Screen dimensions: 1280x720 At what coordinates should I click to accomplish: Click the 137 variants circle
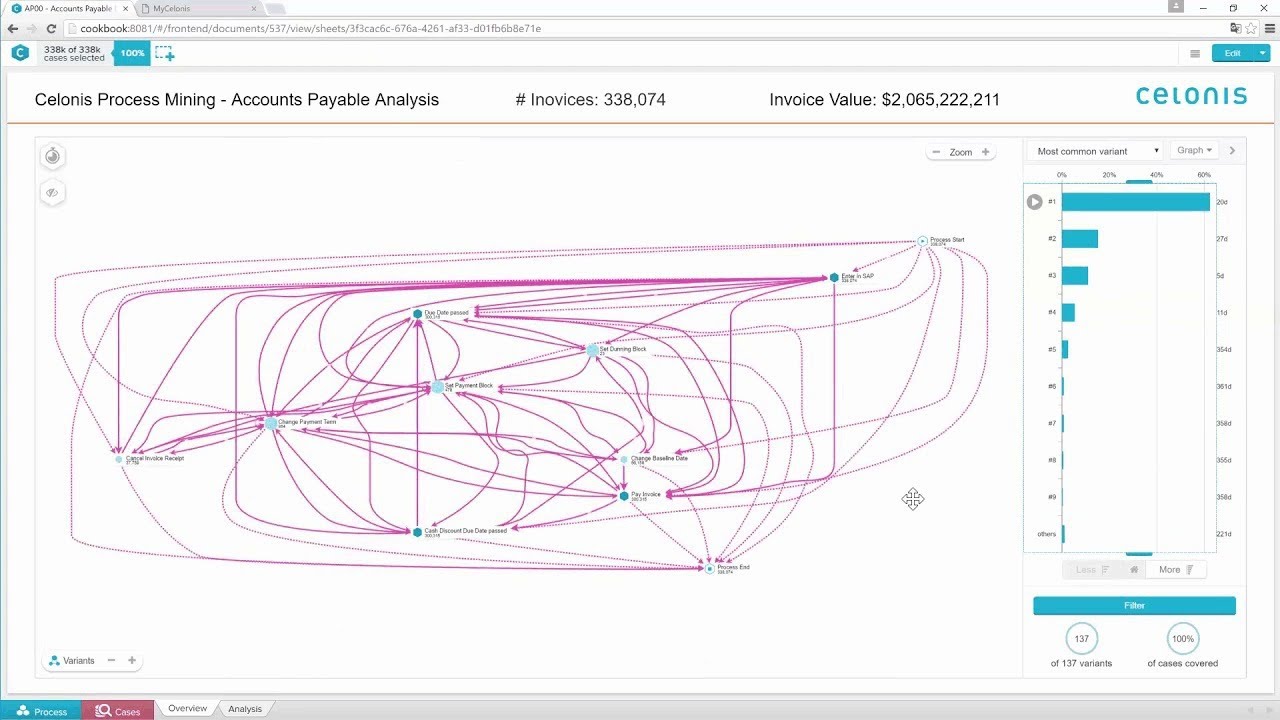(1081, 638)
